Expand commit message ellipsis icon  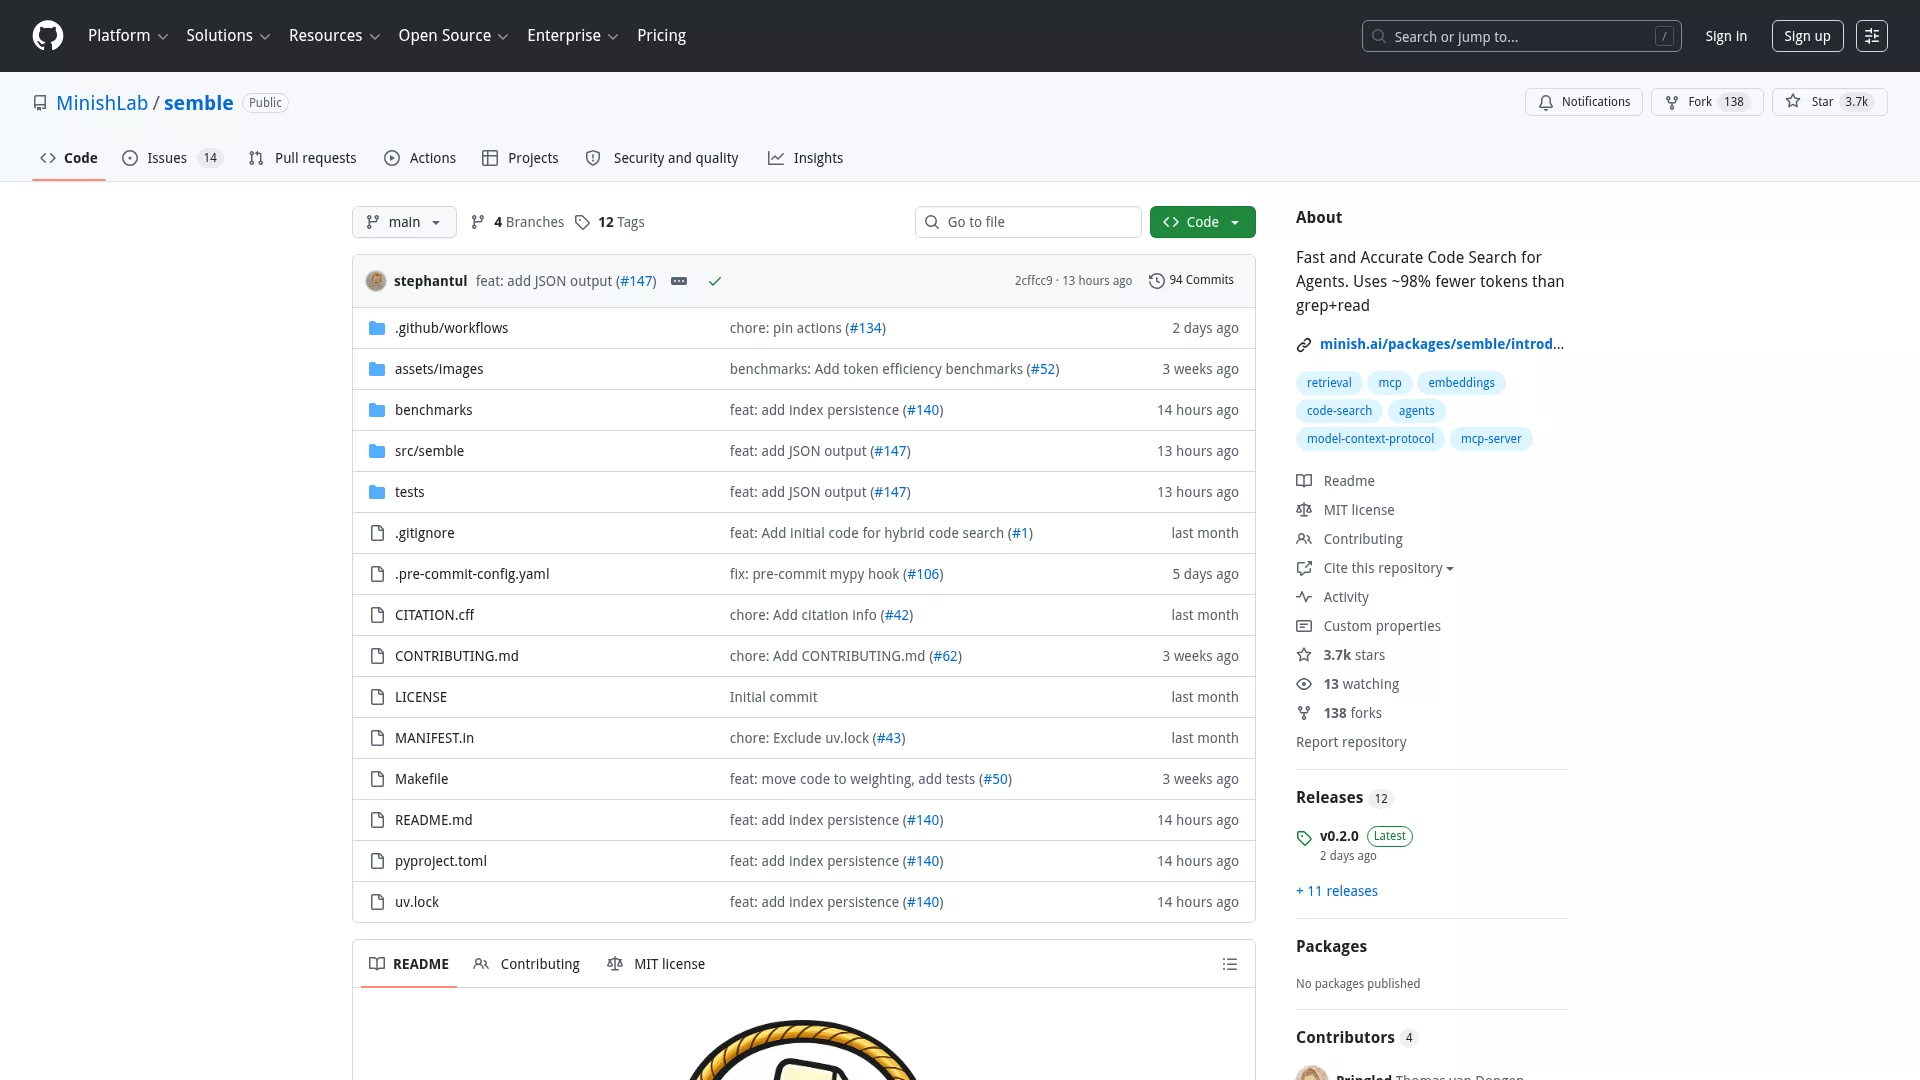coord(679,281)
